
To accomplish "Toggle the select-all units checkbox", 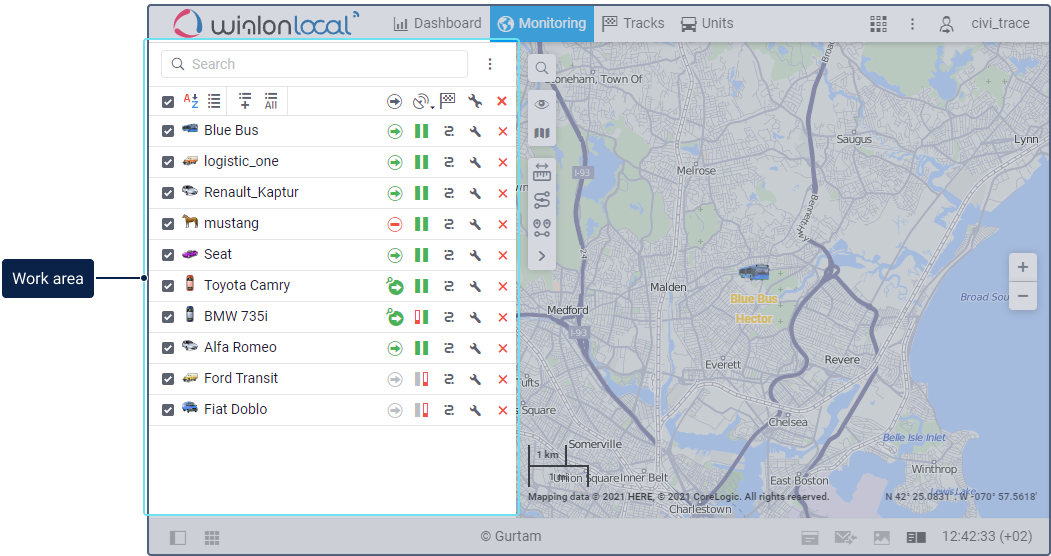I will (x=168, y=102).
